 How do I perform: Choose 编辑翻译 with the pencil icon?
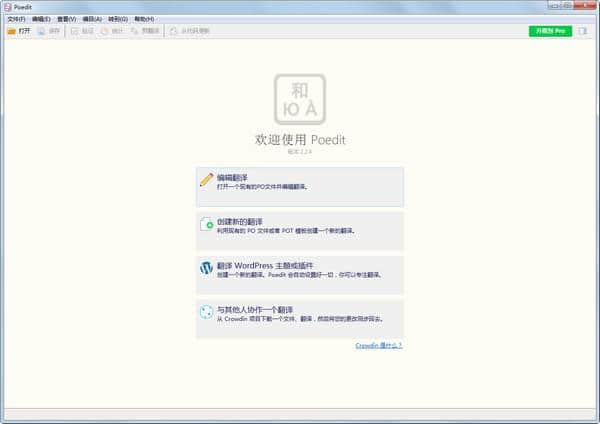300,187
